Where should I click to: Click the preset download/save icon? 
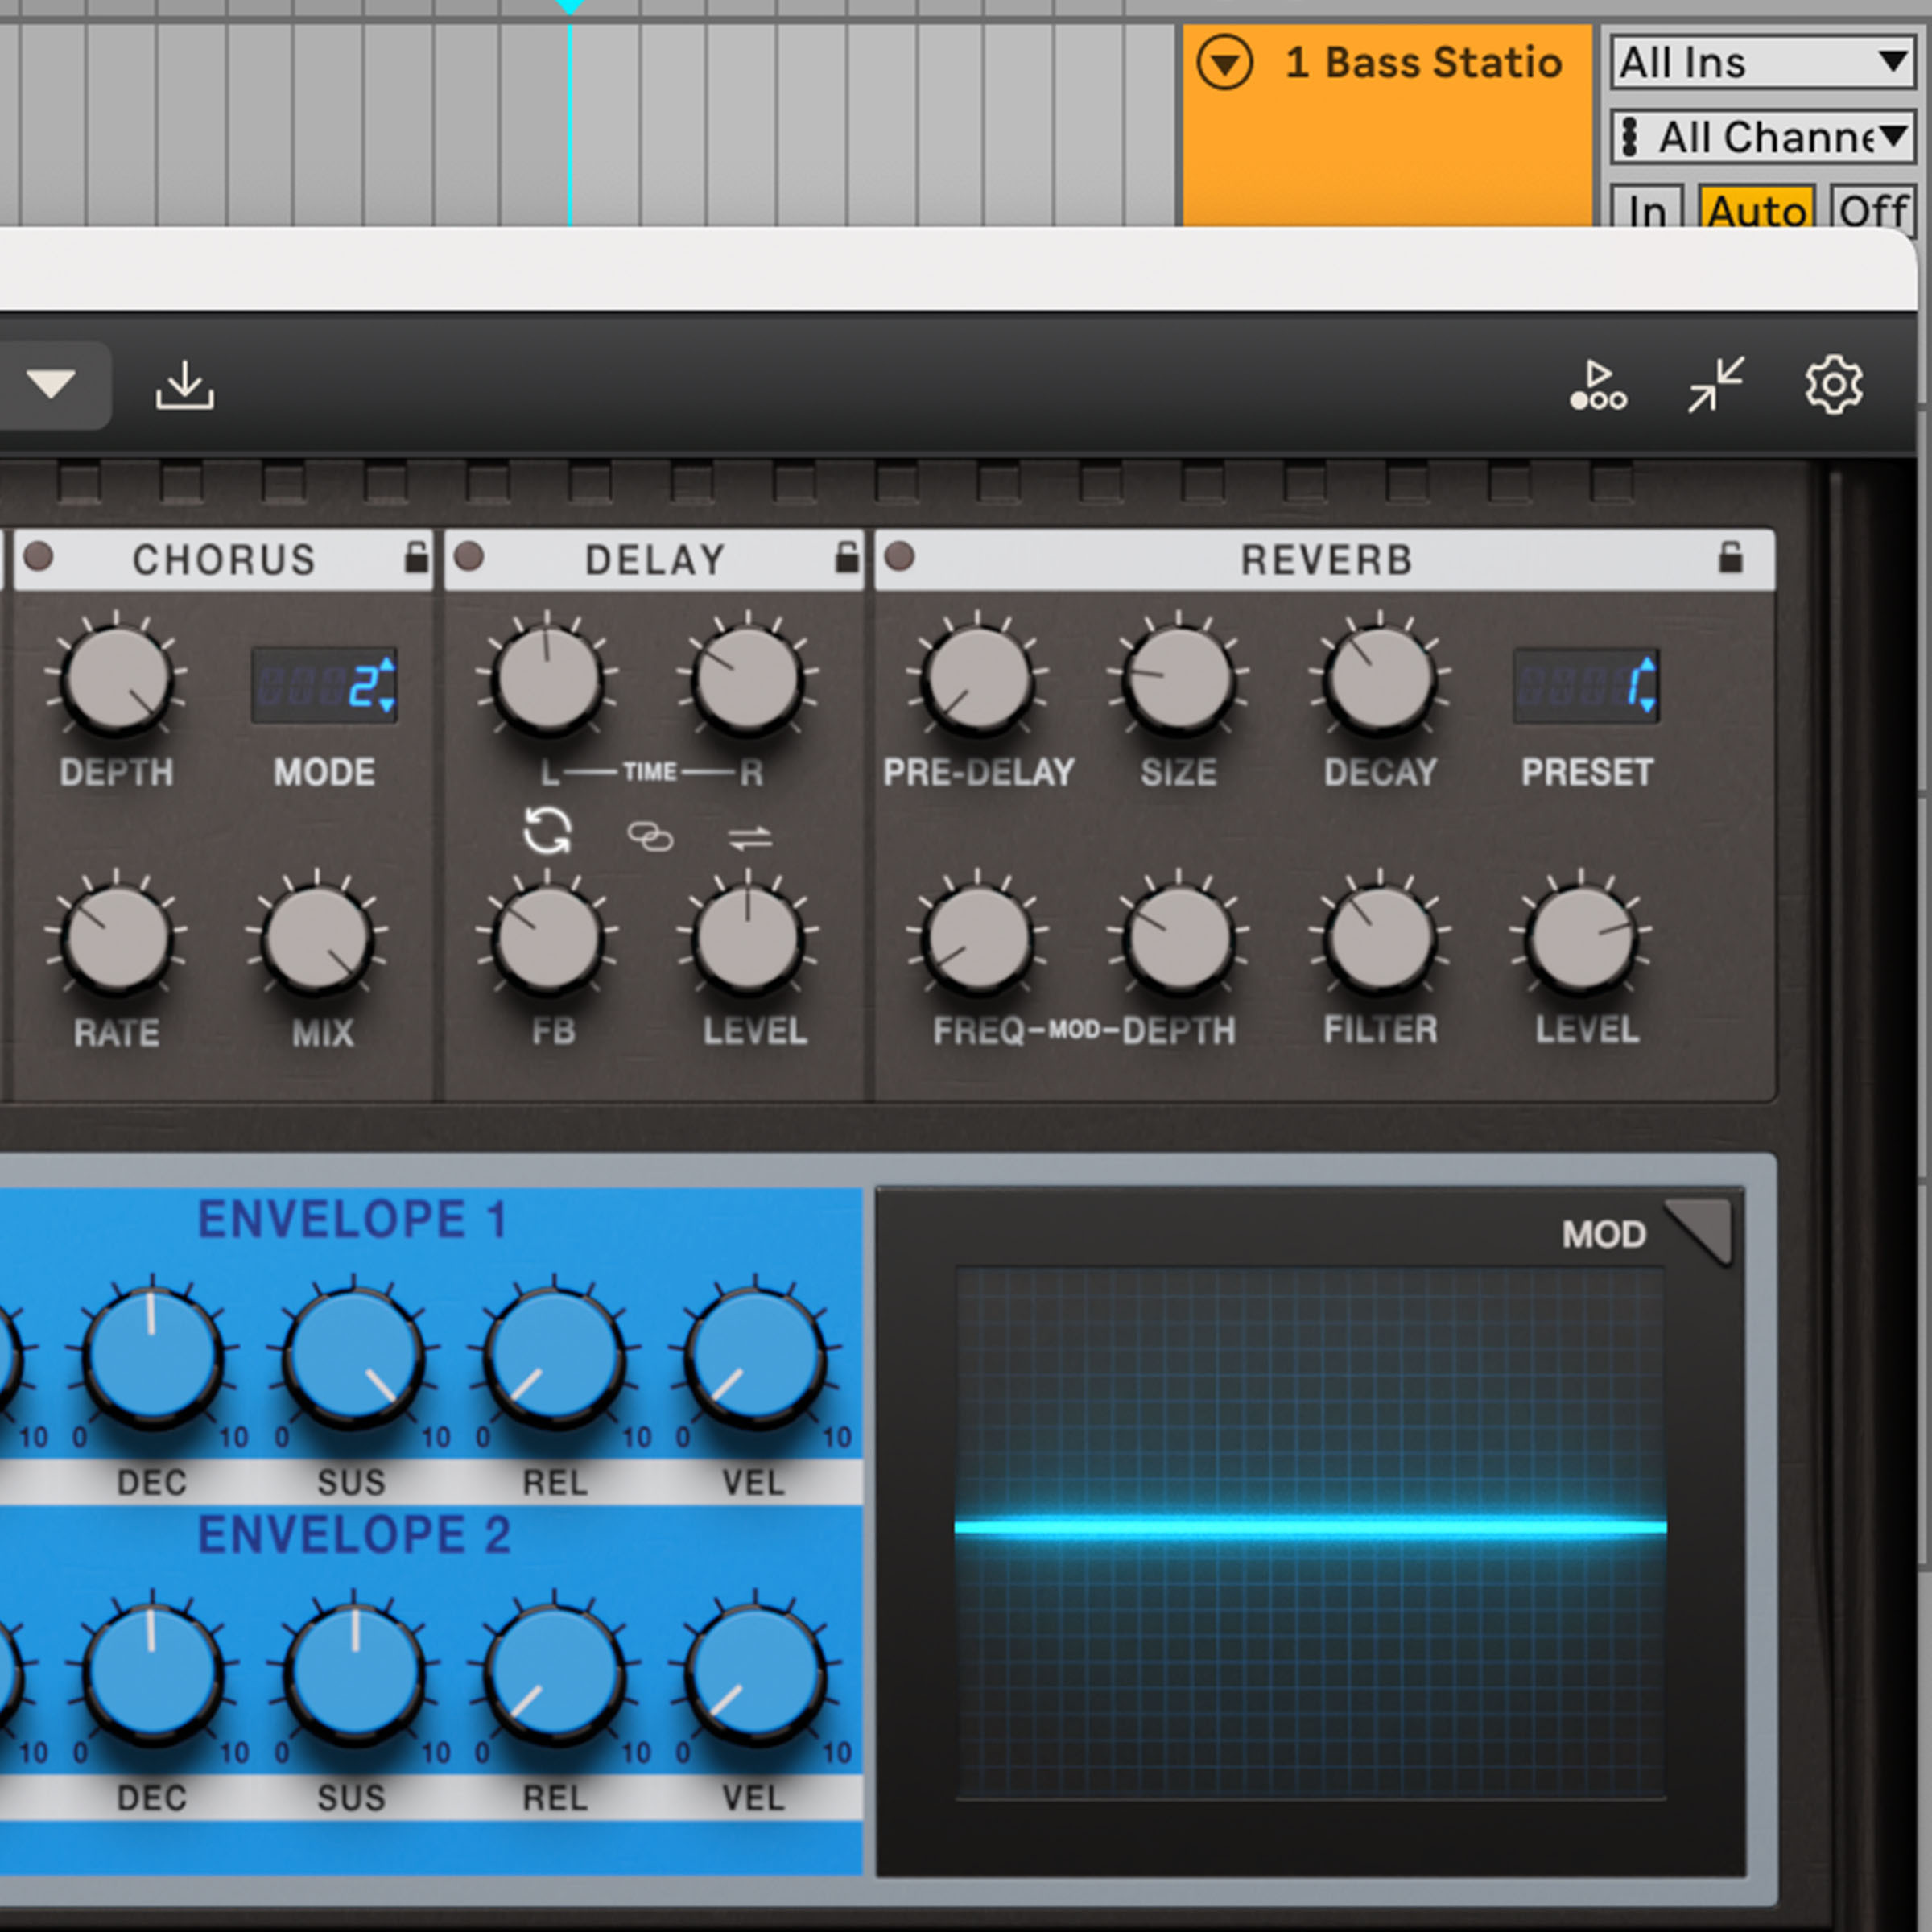coord(185,386)
